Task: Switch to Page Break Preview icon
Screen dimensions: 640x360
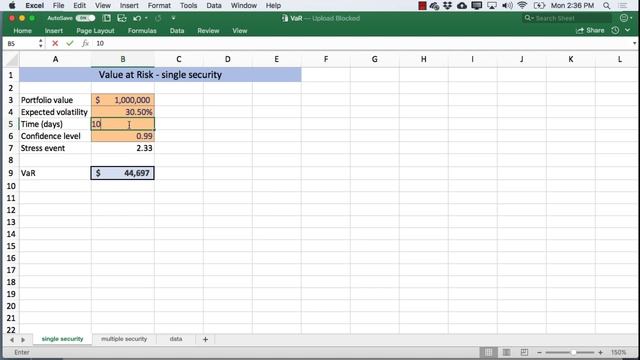Action: (x=524, y=352)
